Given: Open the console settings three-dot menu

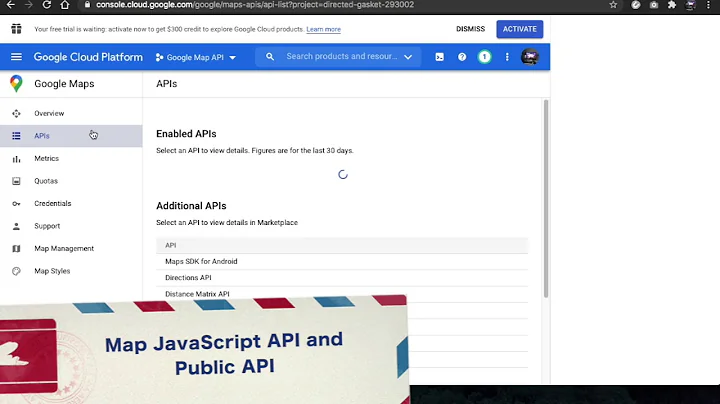Looking at the screenshot, I should click(507, 57).
